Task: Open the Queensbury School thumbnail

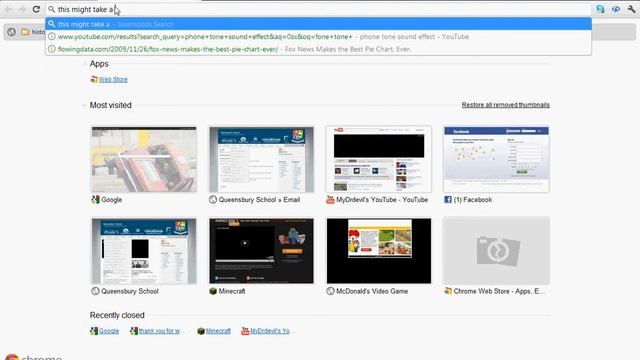Action: [x=144, y=251]
